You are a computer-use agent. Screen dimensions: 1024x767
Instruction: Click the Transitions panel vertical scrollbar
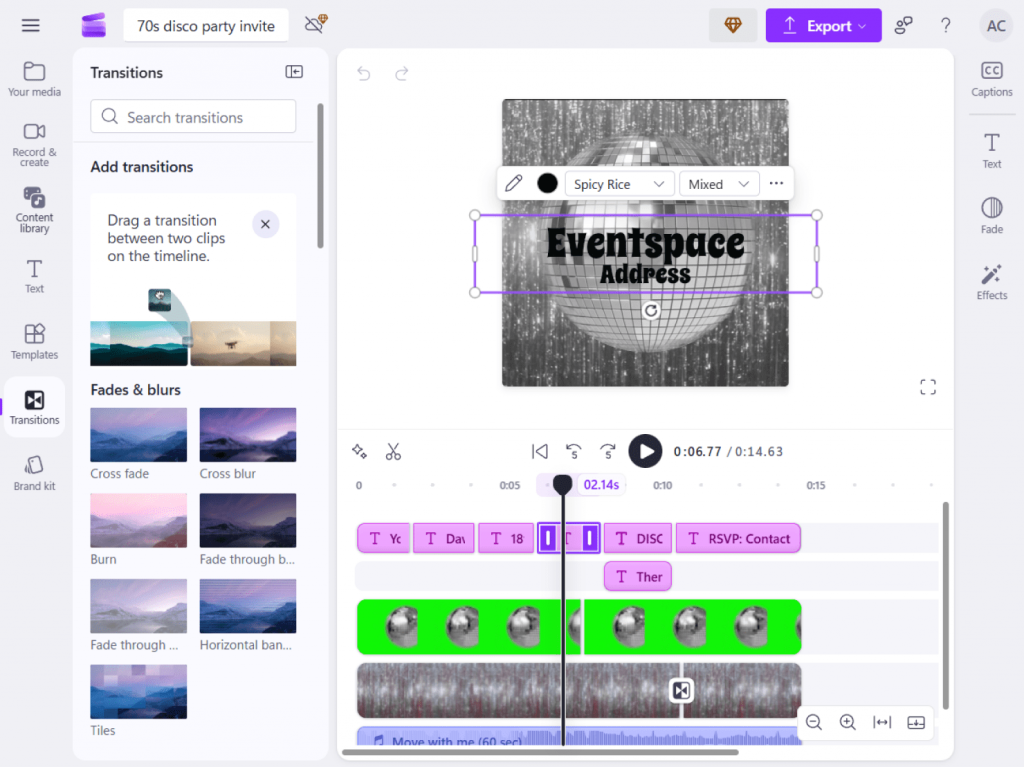[320, 175]
